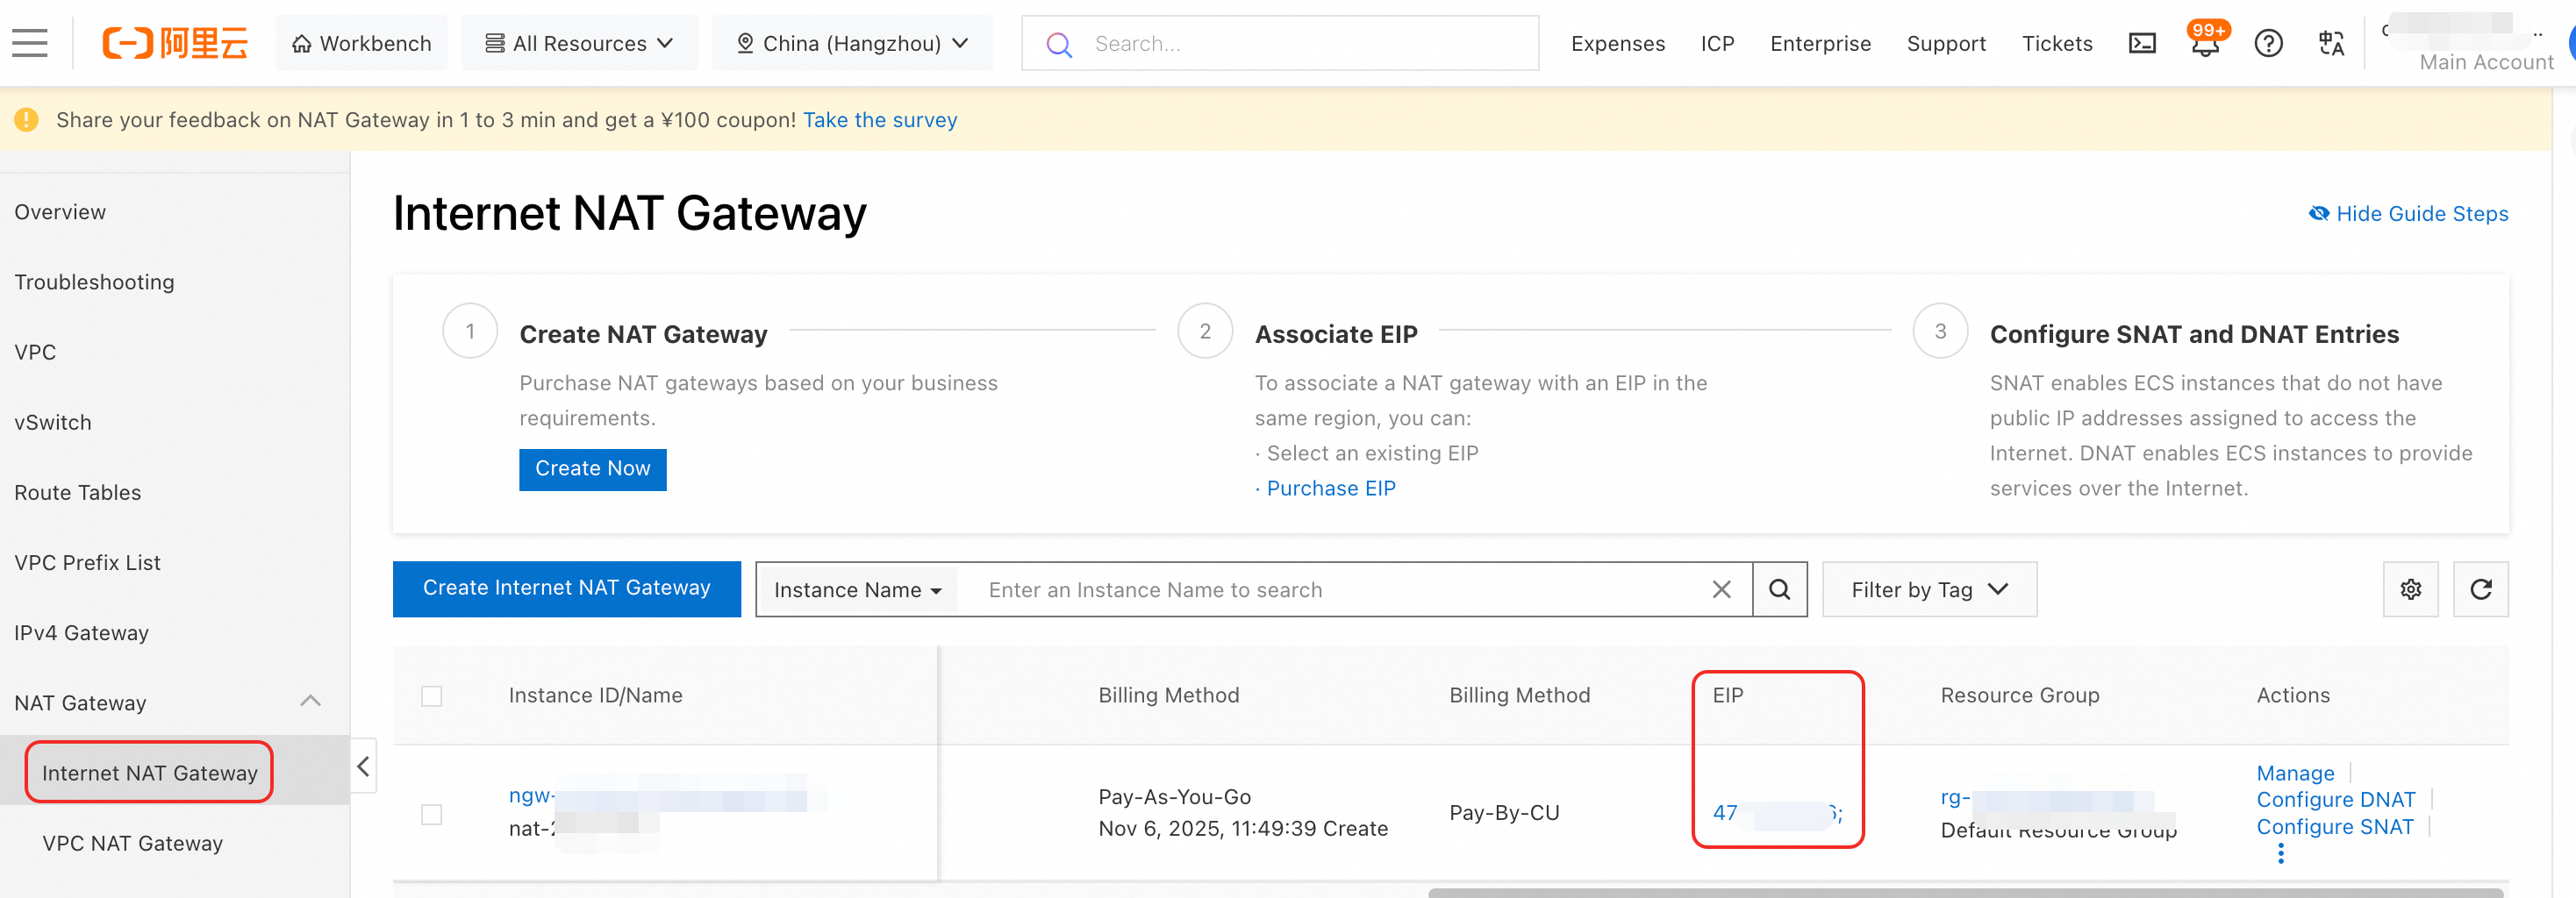Collapse the NAT Gateway sidebar group

pyautogui.click(x=310, y=701)
